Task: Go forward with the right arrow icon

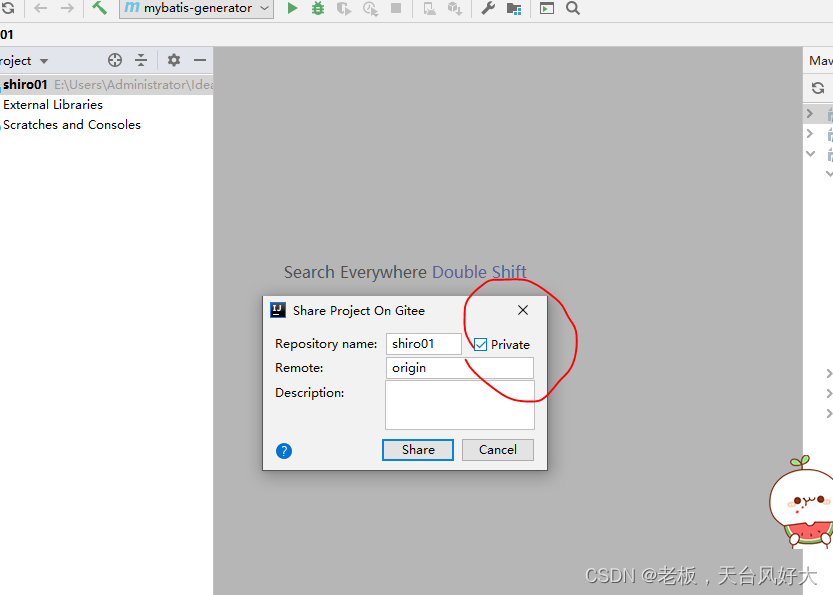Action: (x=67, y=8)
